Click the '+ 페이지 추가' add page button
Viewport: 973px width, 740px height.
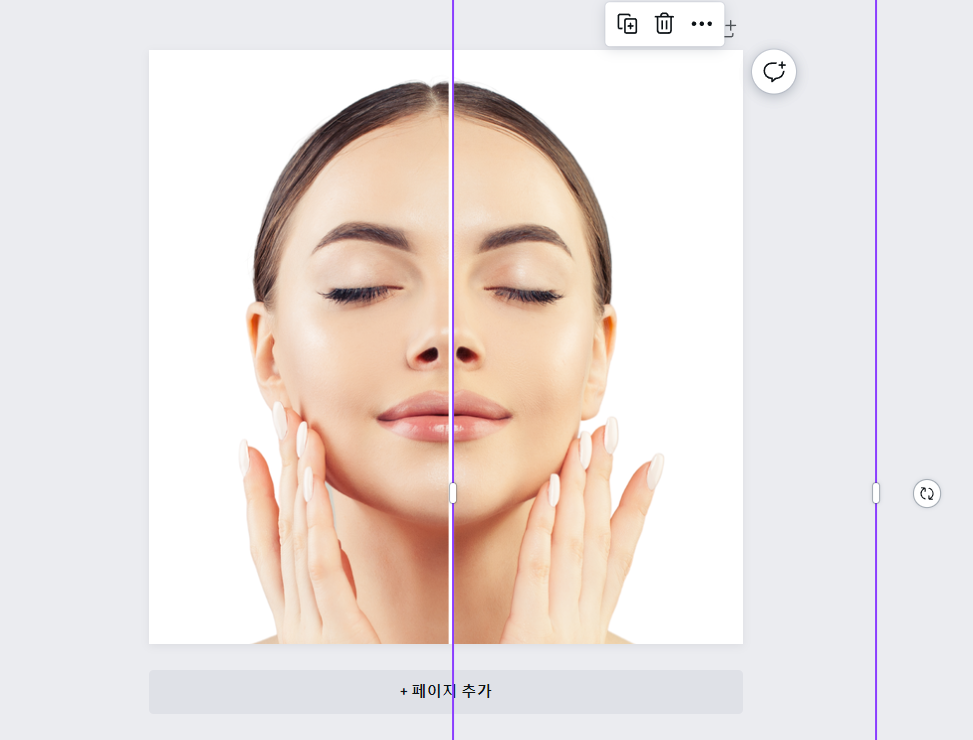point(446,692)
